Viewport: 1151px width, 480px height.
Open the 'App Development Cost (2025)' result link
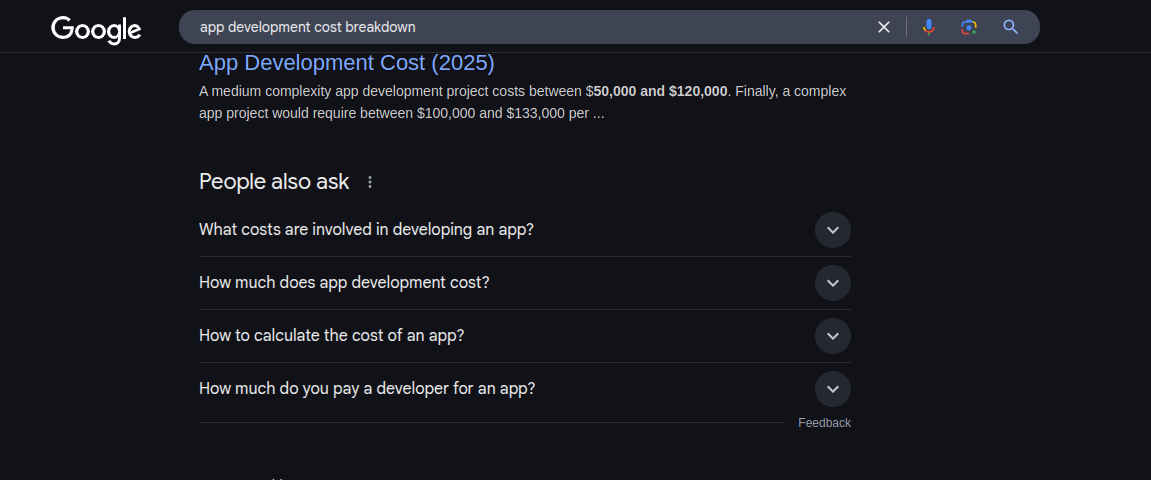[346, 63]
